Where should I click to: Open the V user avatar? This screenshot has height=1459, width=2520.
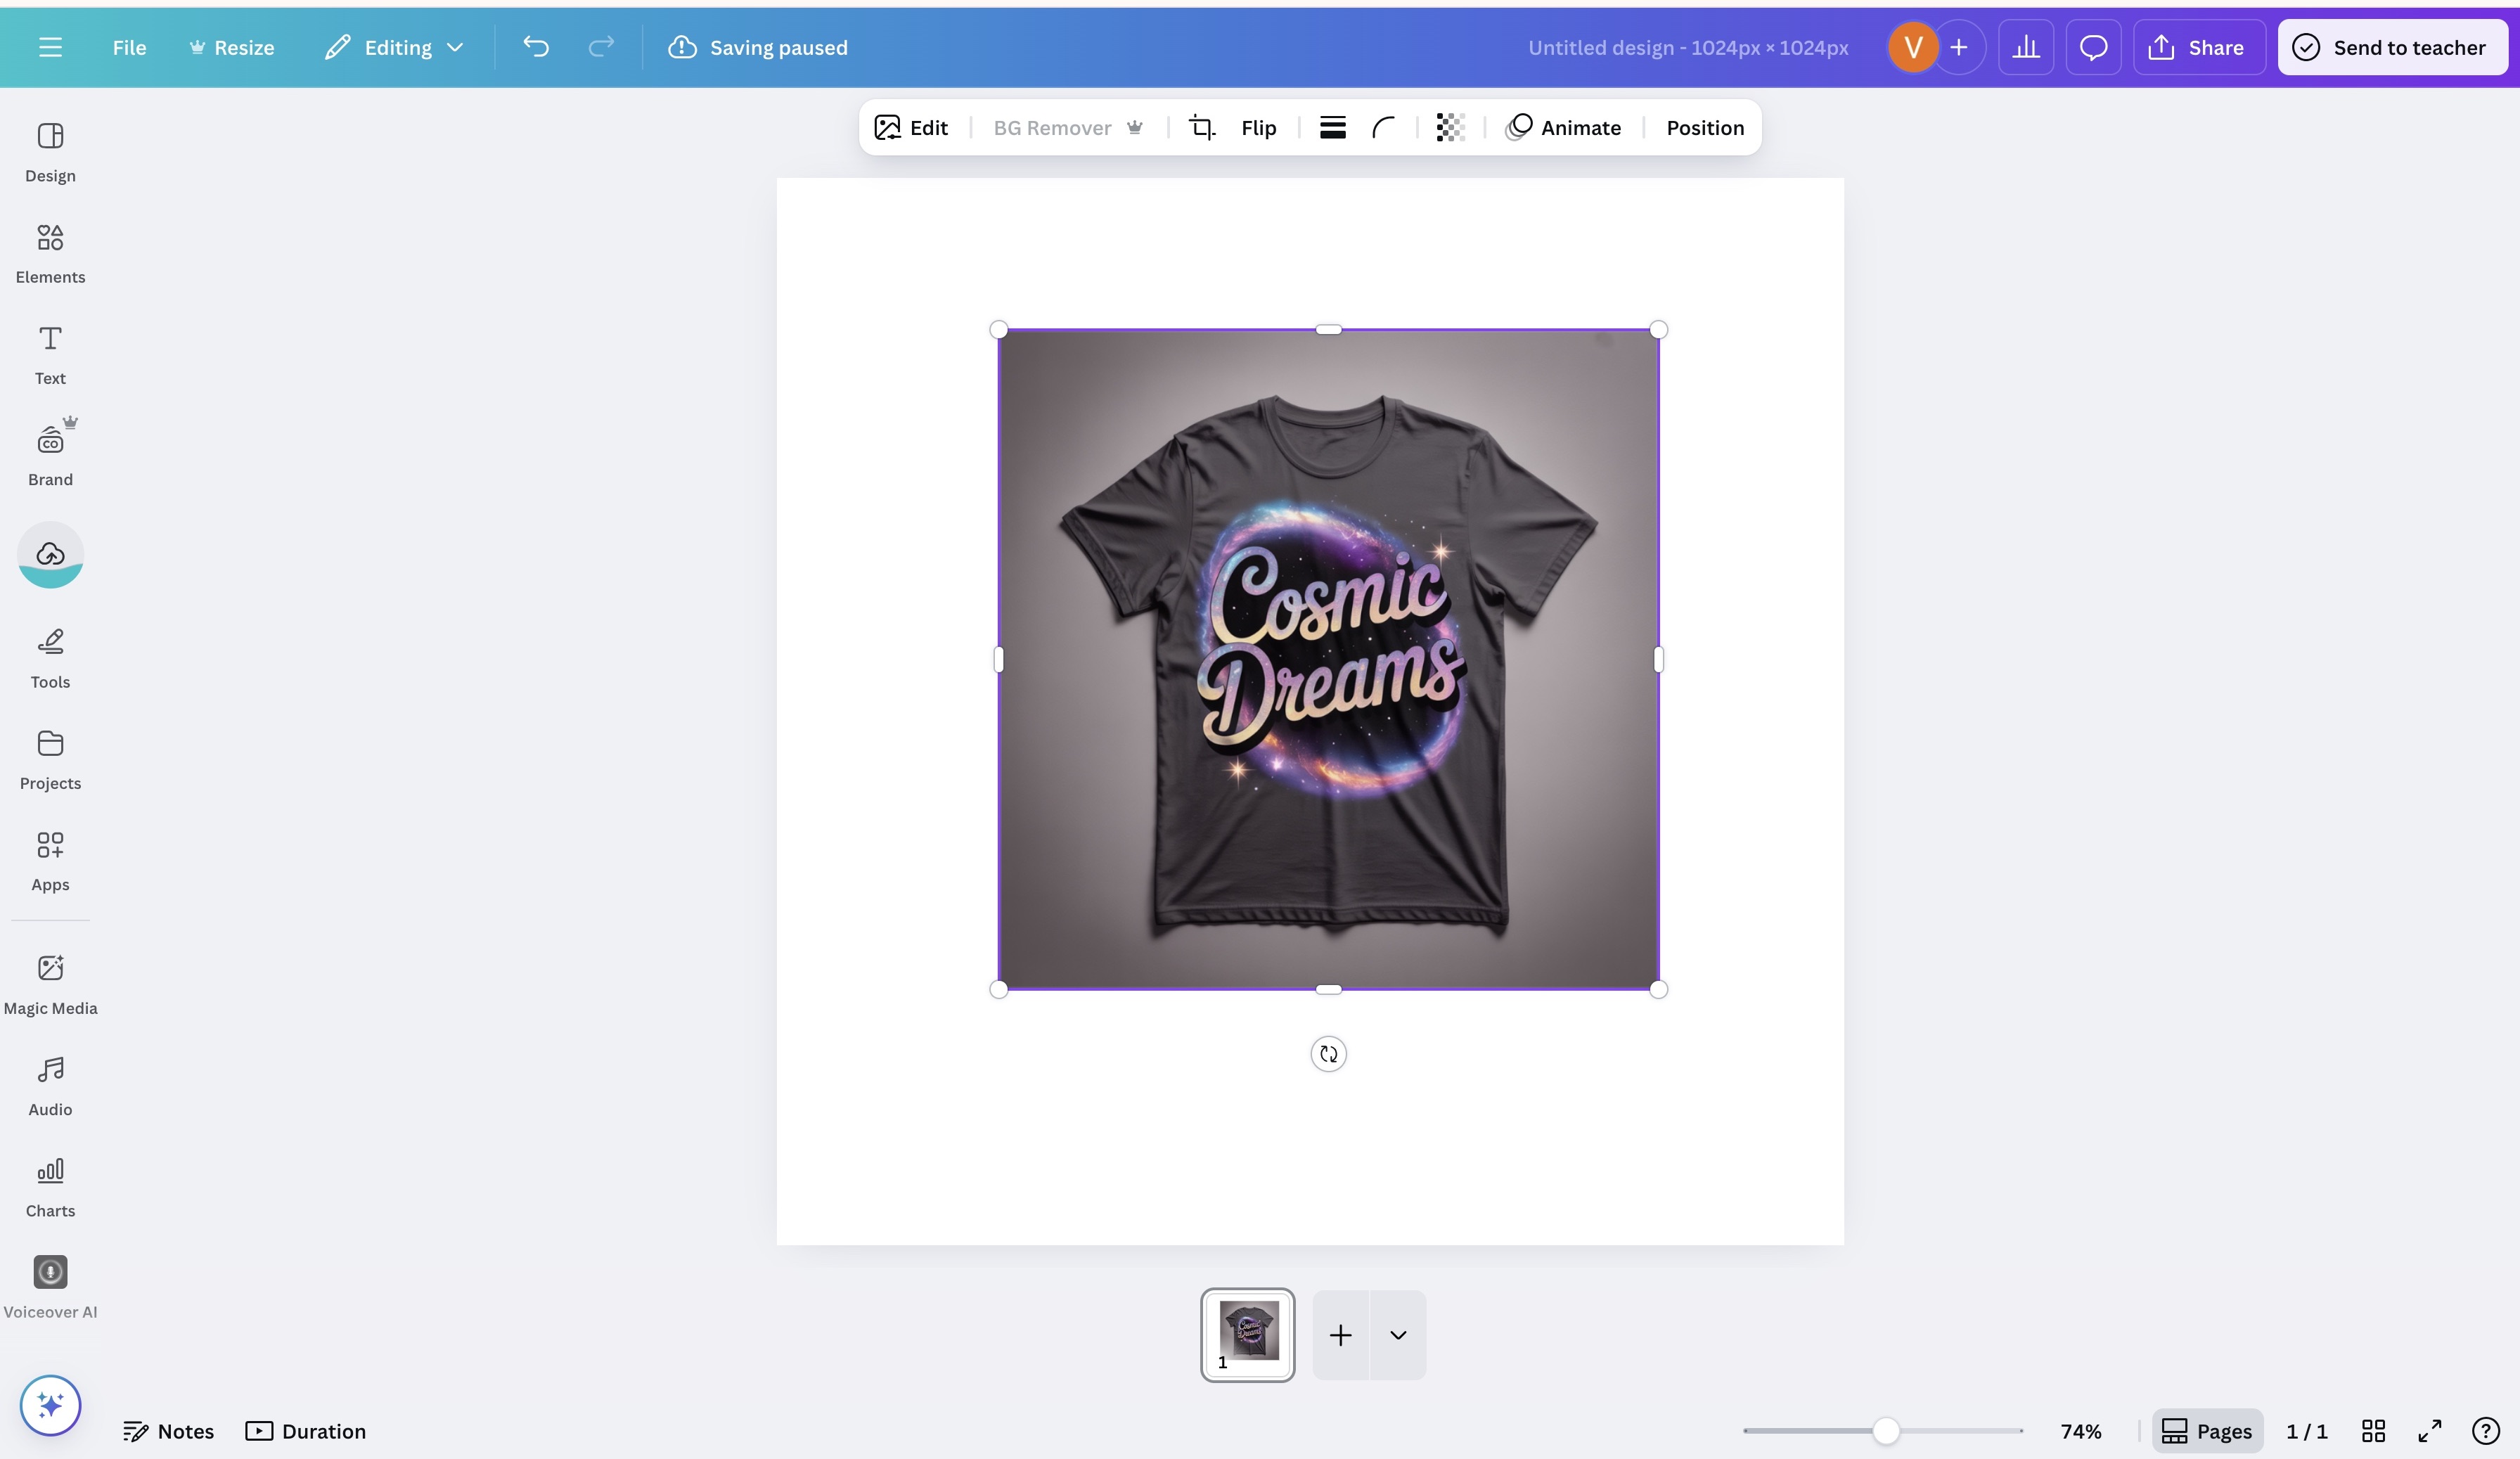click(x=1912, y=47)
